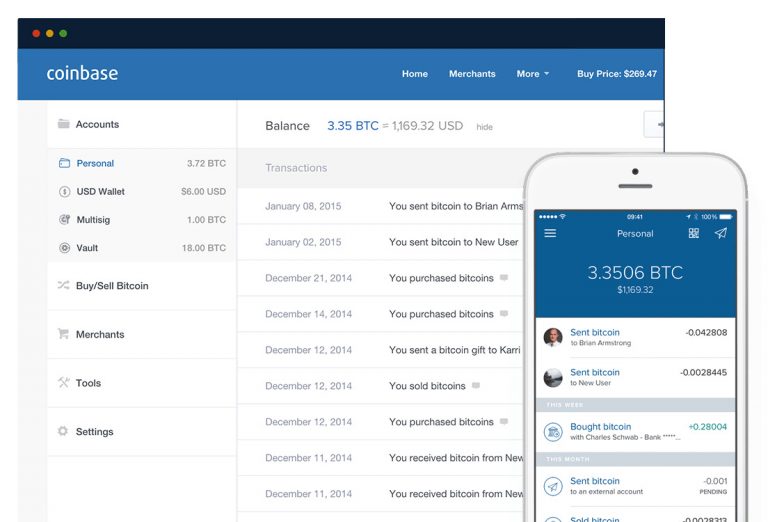
Task: Open the December 14, 2014 purchased bitcoins row
Action: pos(380,314)
